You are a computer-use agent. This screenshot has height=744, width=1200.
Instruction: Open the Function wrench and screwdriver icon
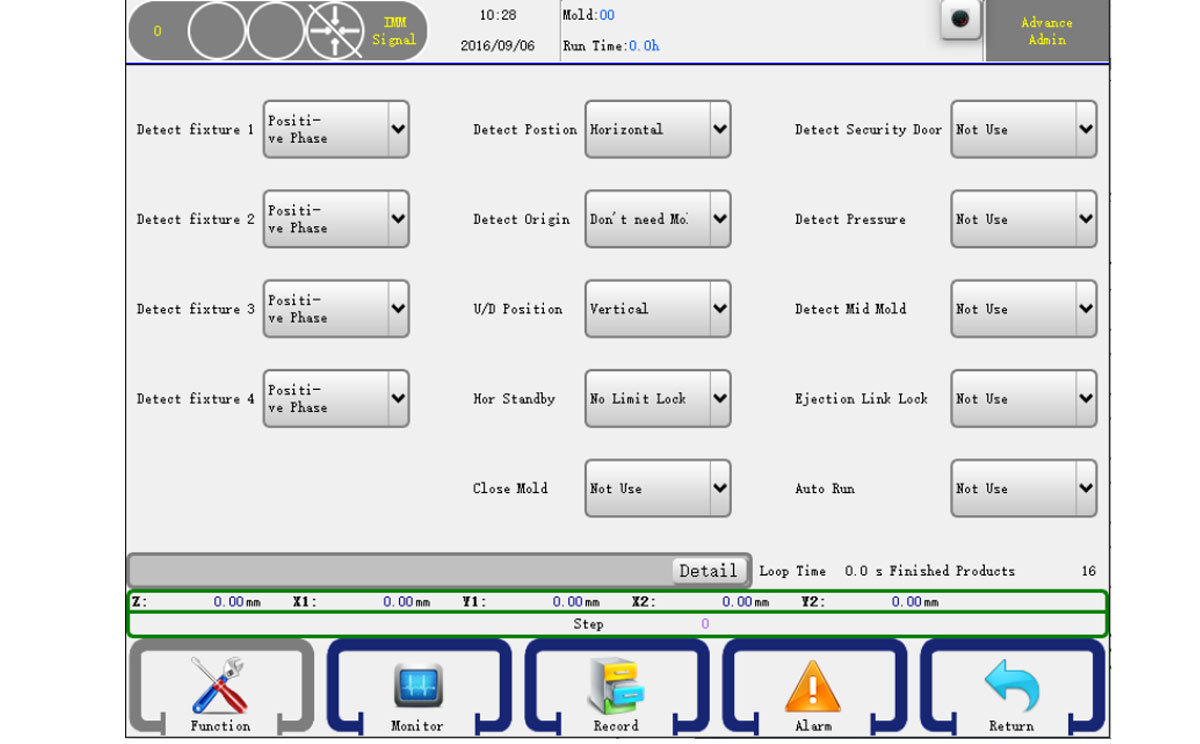[220, 686]
